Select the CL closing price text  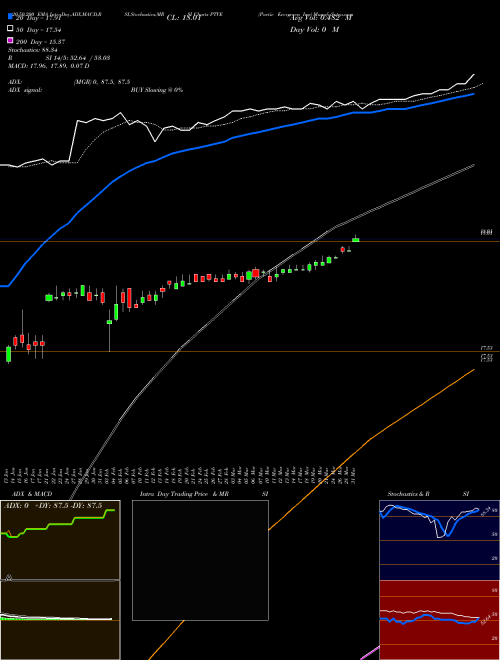[x=183, y=18]
